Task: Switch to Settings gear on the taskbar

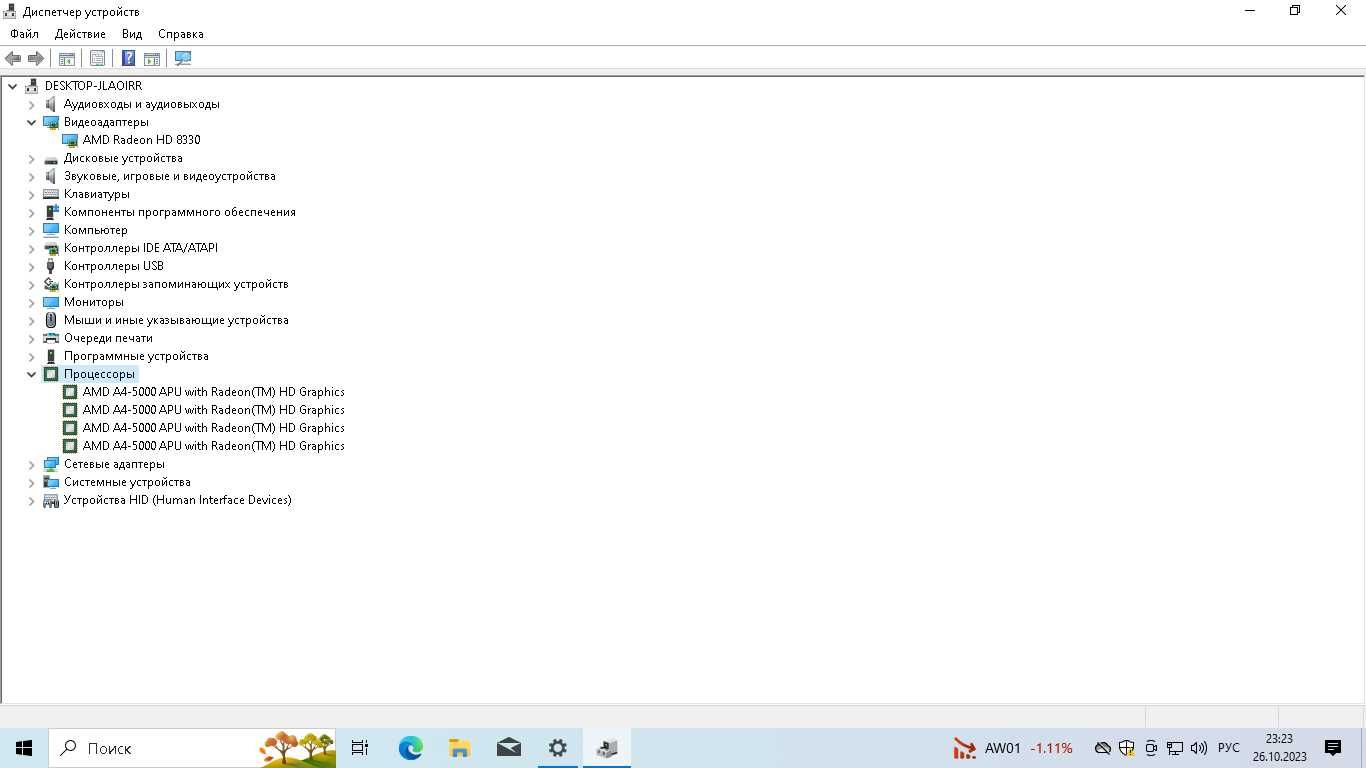Action: tap(558, 748)
